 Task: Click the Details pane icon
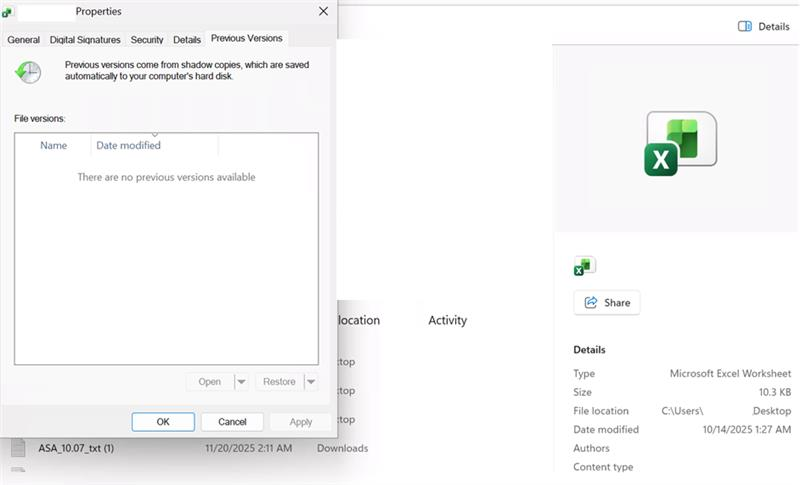[x=744, y=27]
